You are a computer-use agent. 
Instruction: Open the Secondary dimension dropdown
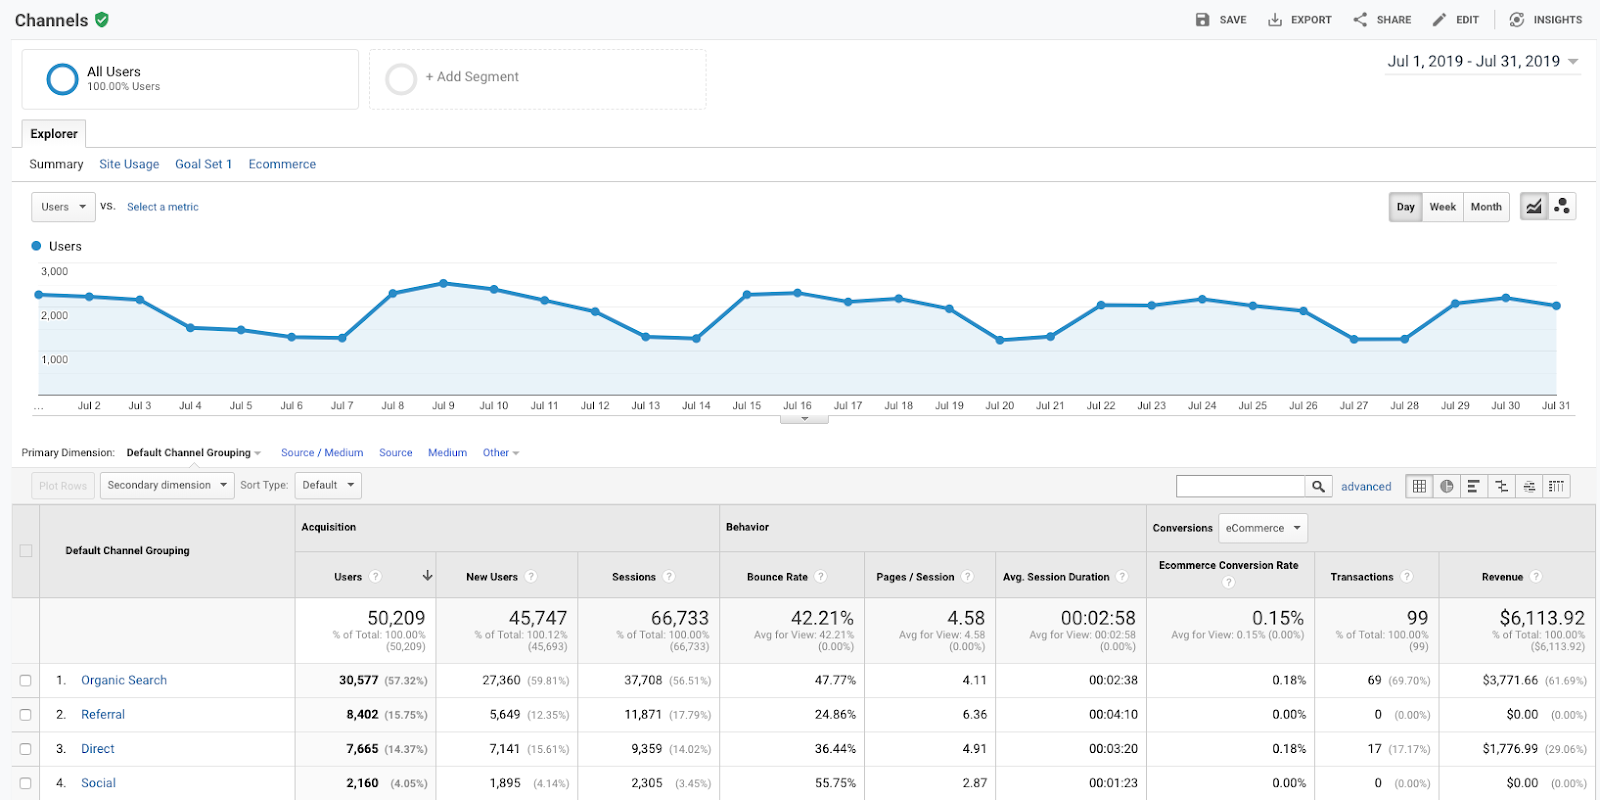[x=167, y=485]
